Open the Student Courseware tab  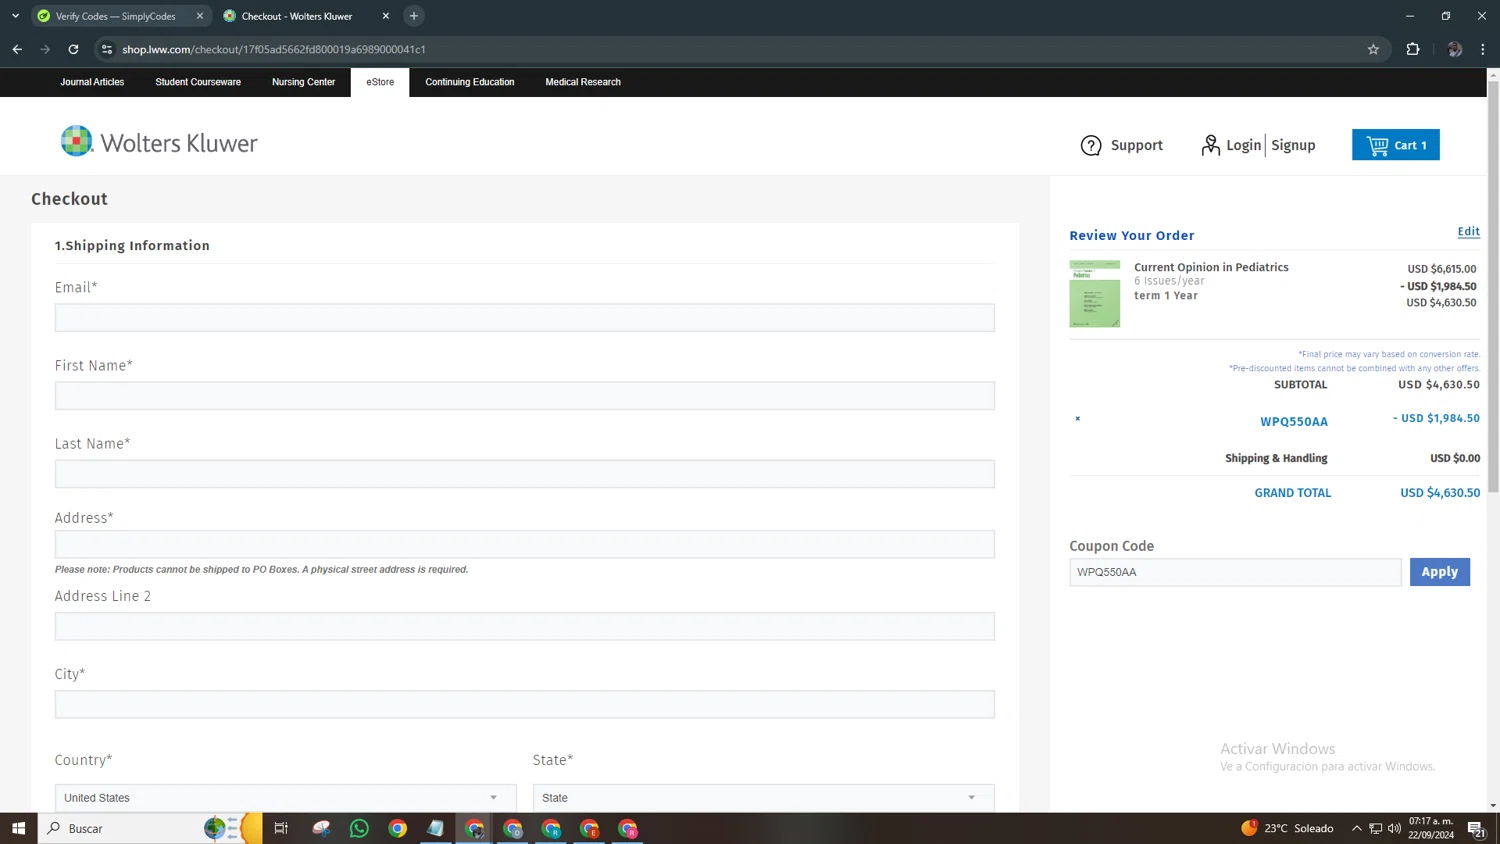198,82
